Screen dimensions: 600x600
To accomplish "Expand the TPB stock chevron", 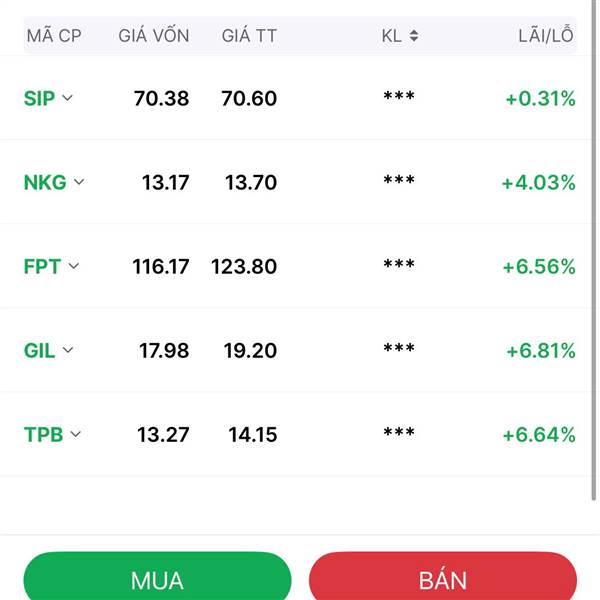I will [76, 434].
